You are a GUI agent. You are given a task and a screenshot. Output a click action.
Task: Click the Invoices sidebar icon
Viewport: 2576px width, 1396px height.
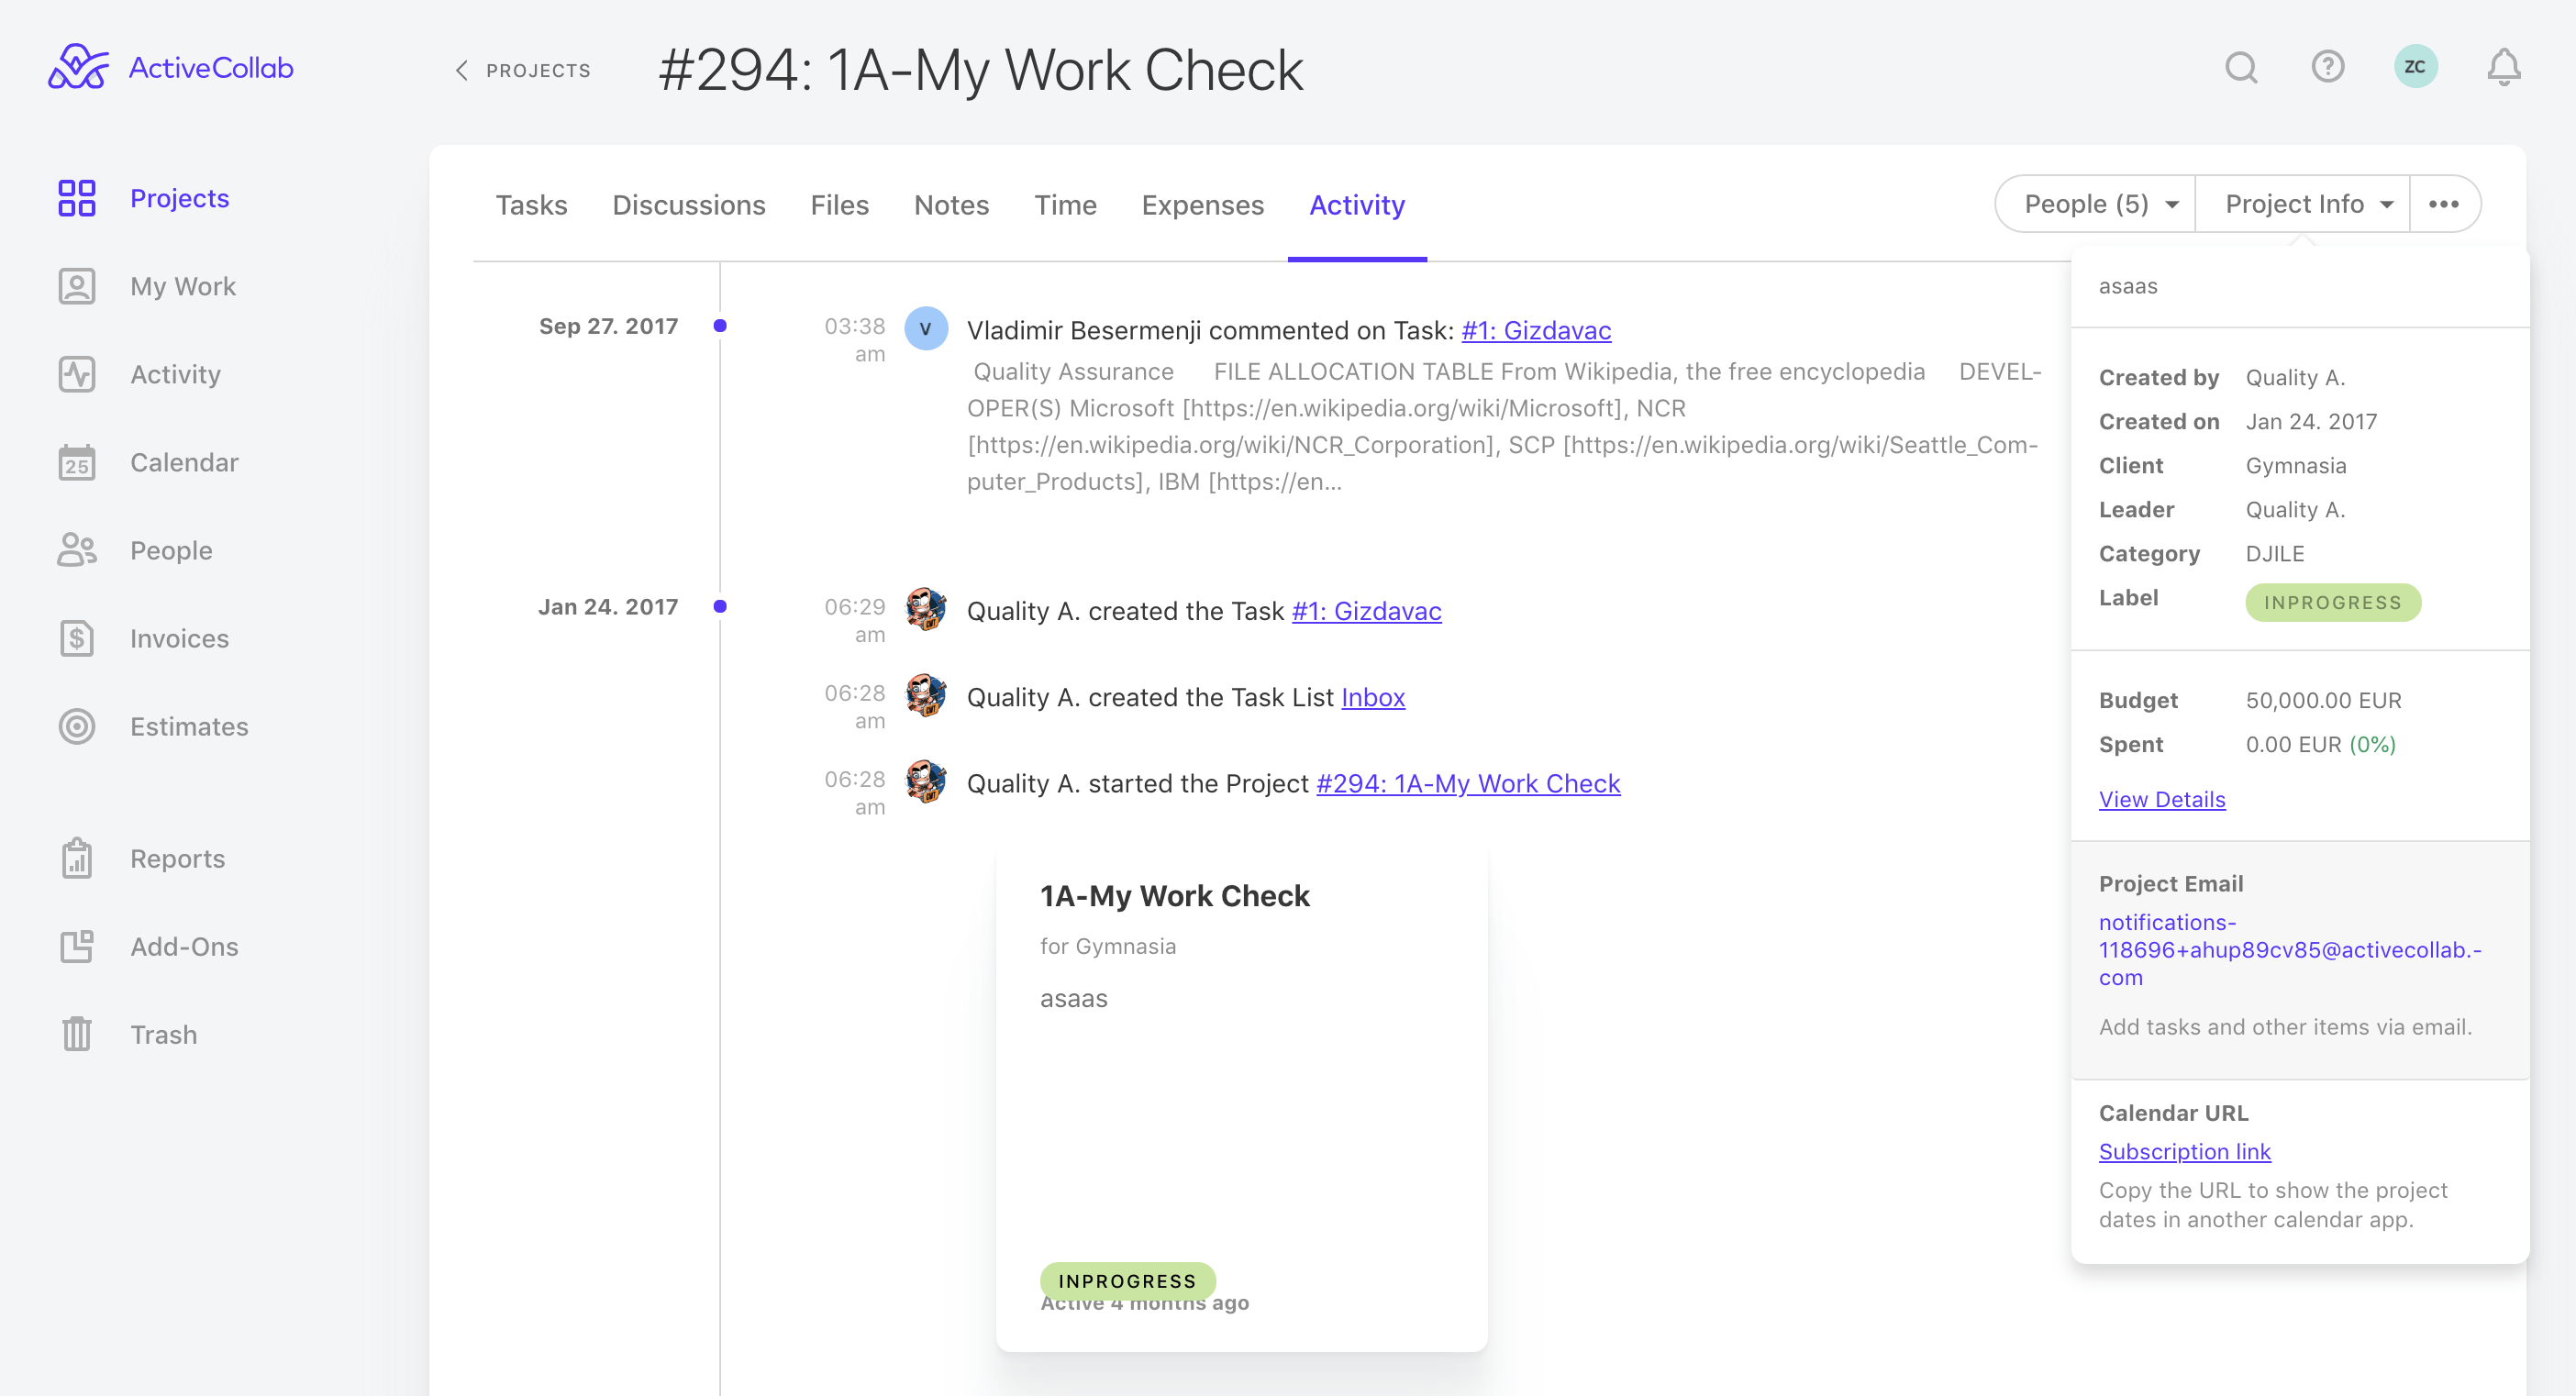77,637
